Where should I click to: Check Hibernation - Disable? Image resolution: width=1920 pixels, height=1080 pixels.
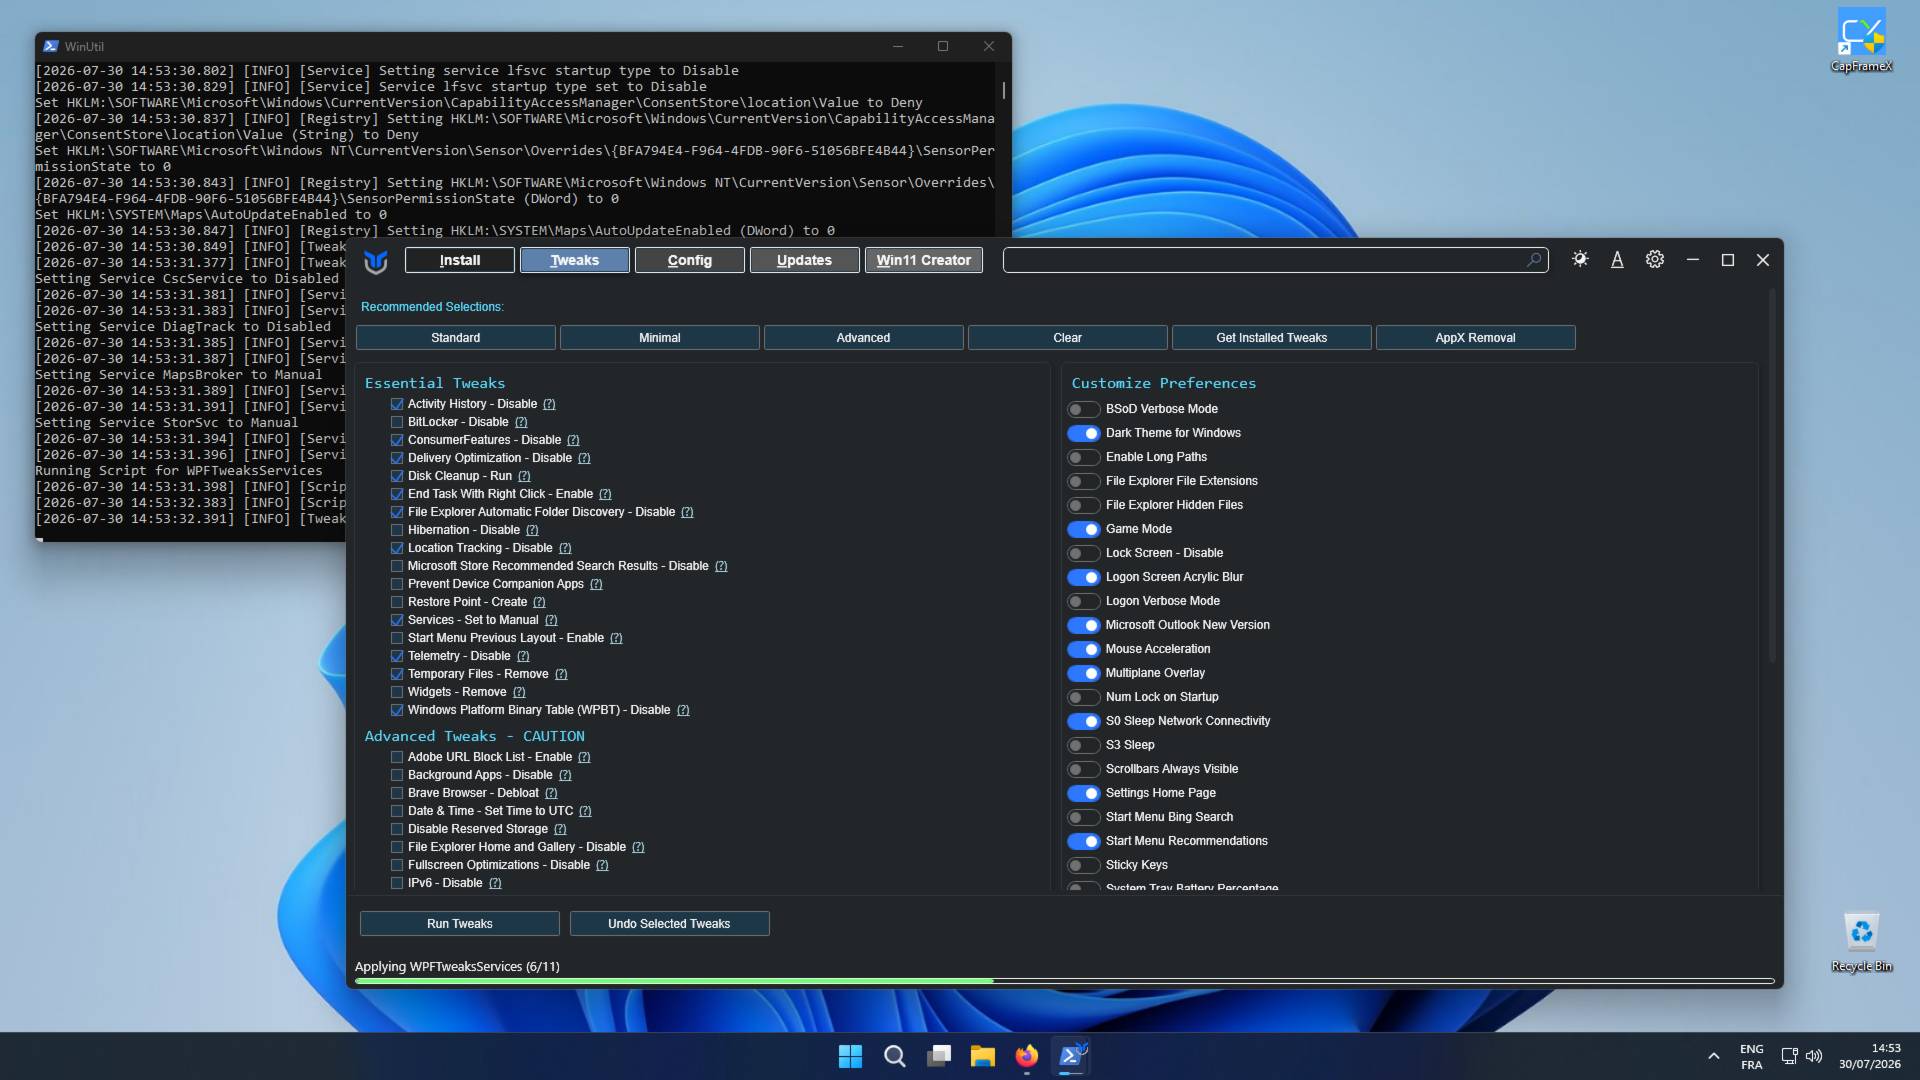tap(397, 530)
